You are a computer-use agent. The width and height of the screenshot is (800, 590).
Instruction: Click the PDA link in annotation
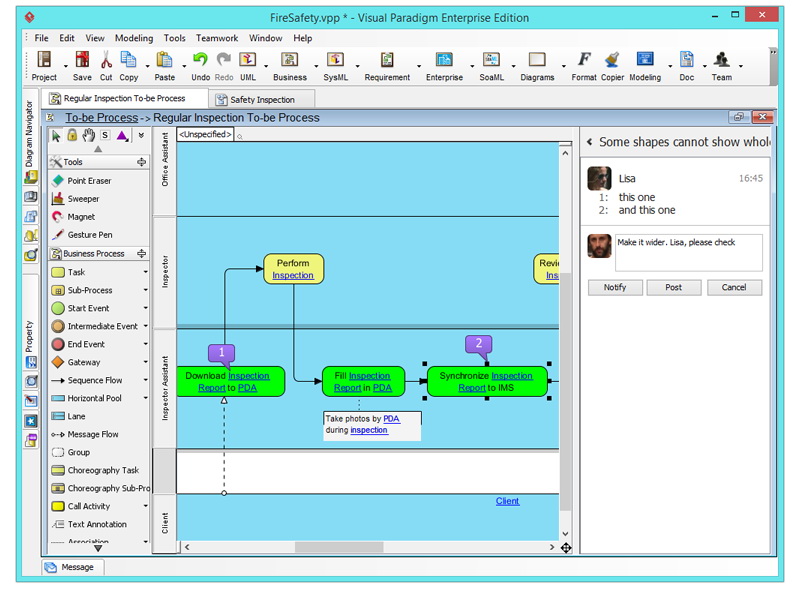pos(391,419)
